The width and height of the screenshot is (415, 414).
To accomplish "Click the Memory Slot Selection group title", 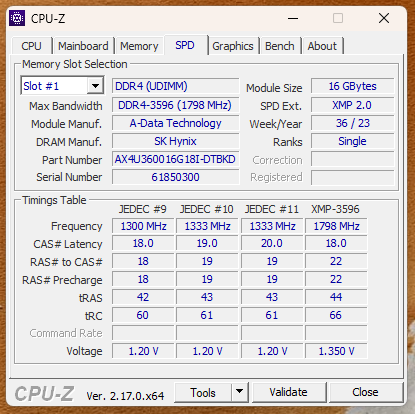I will click(75, 64).
